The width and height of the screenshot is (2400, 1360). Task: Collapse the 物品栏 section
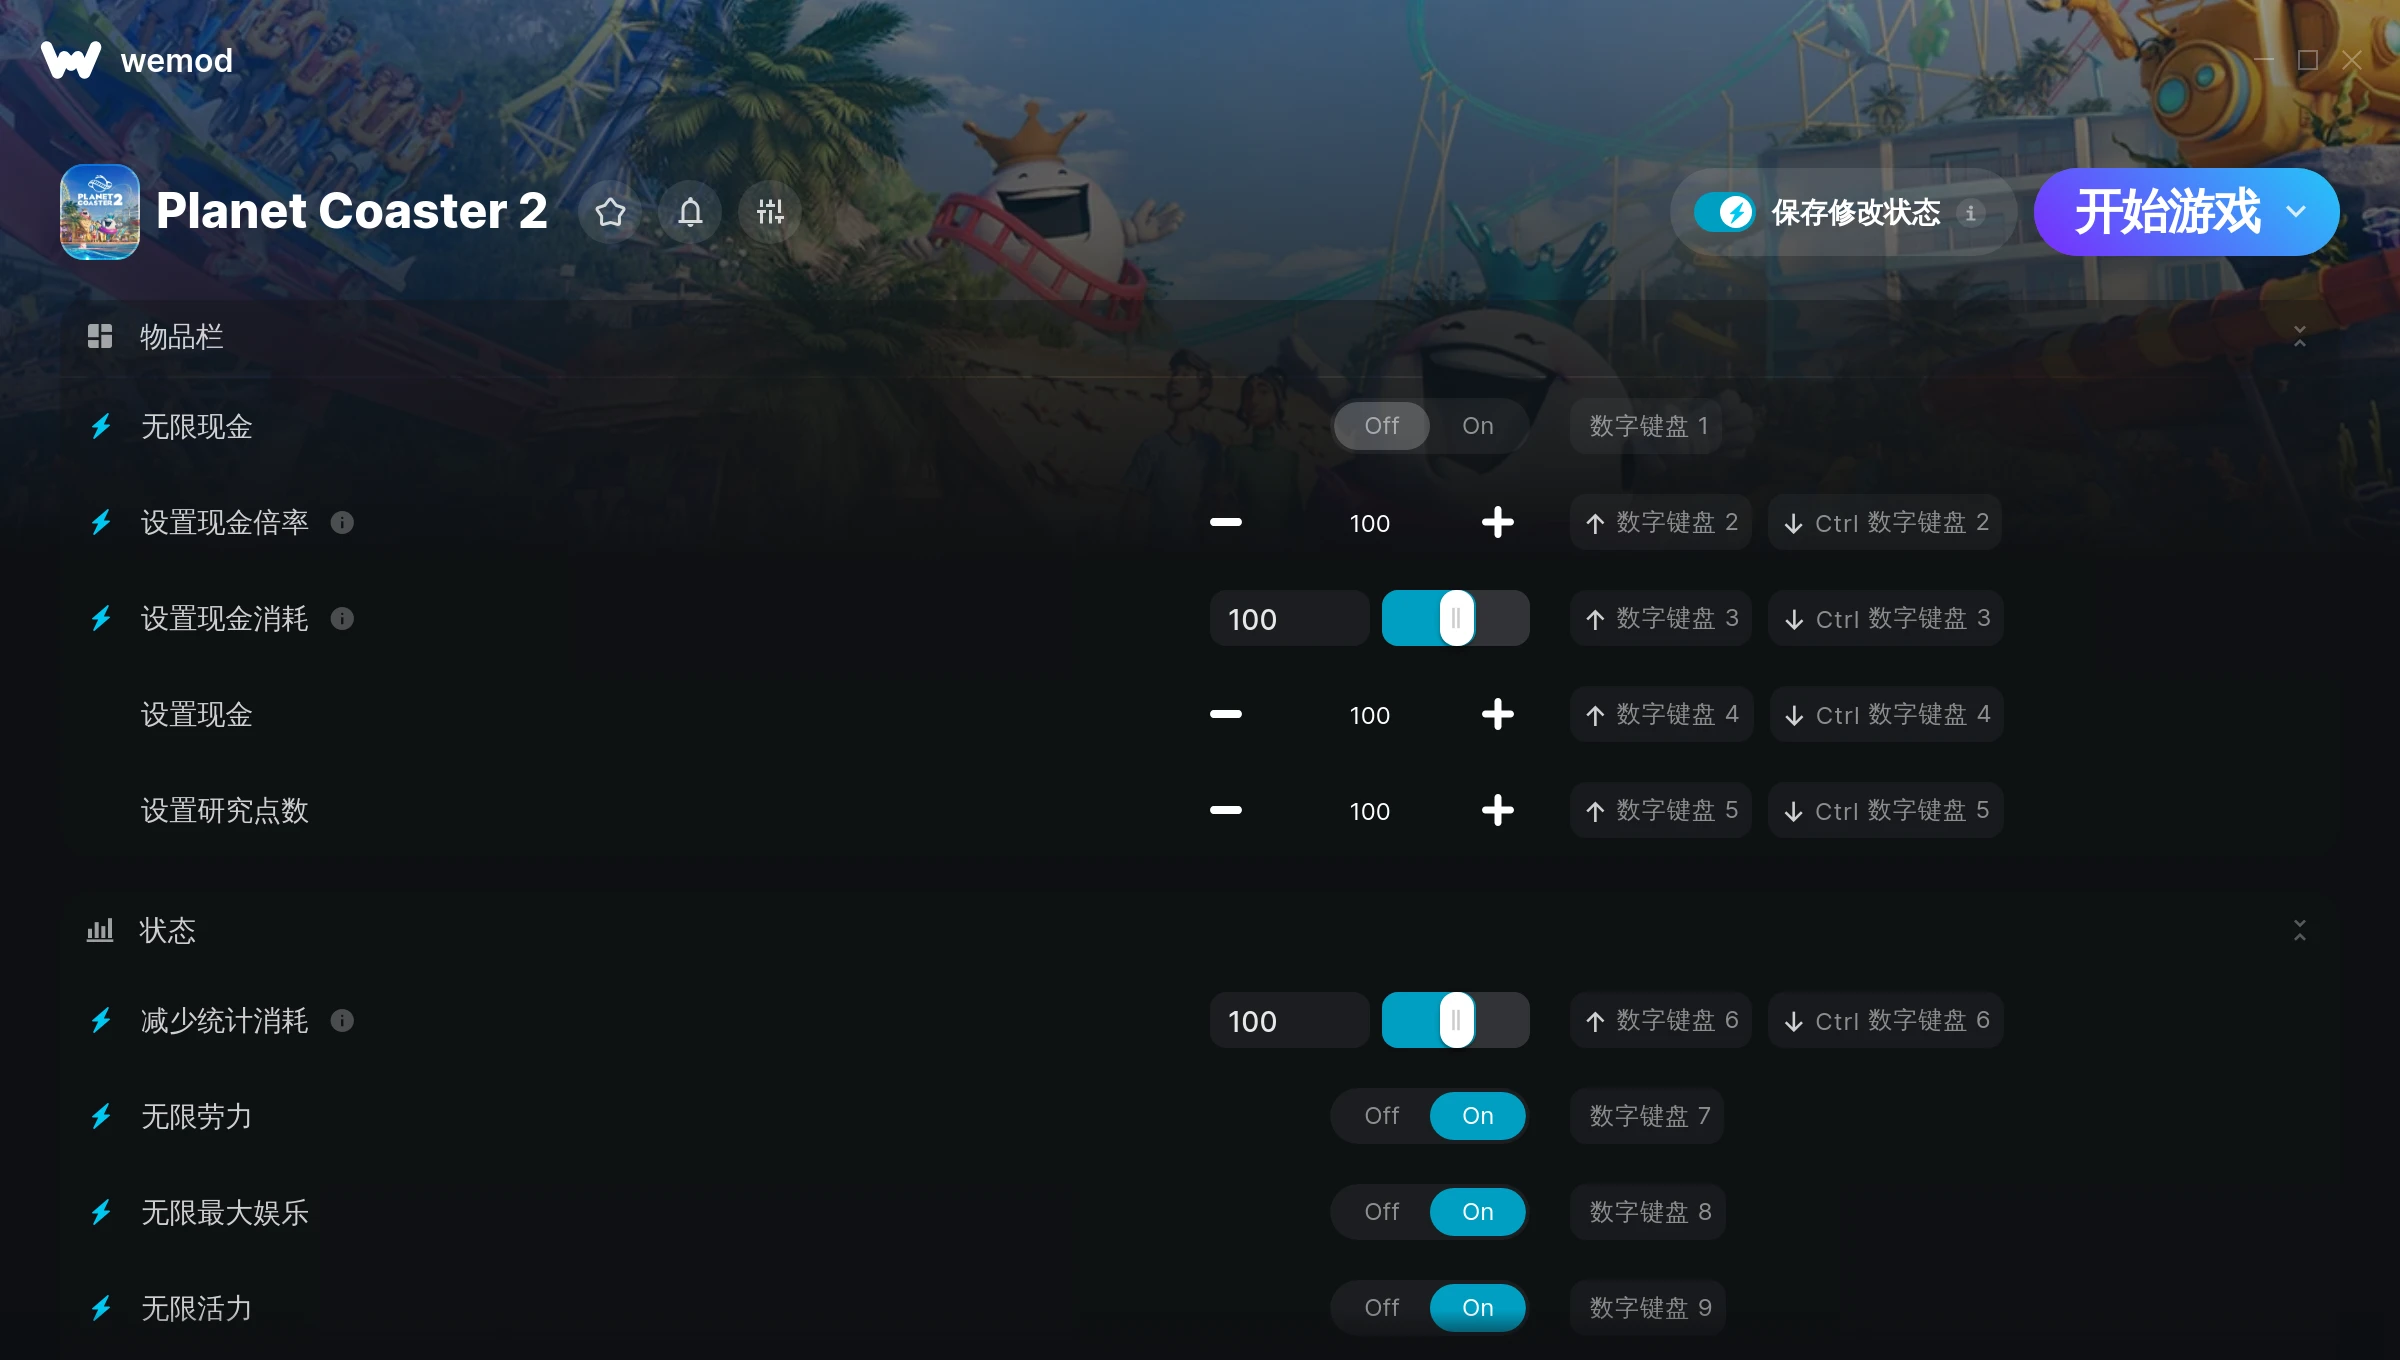2299,337
